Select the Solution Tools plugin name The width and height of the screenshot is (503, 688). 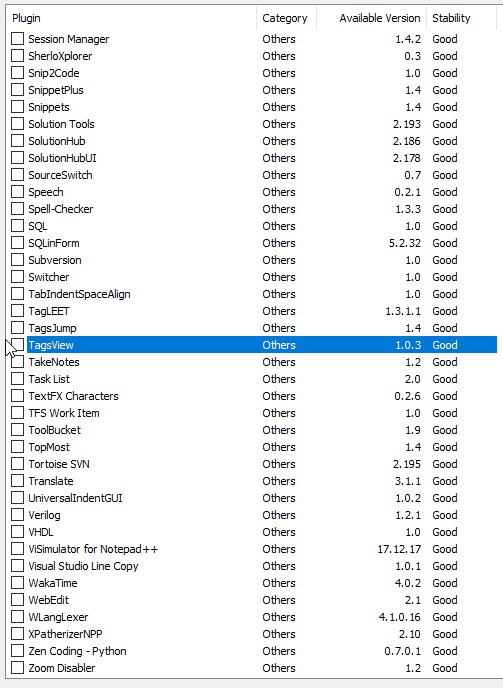tap(61, 124)
